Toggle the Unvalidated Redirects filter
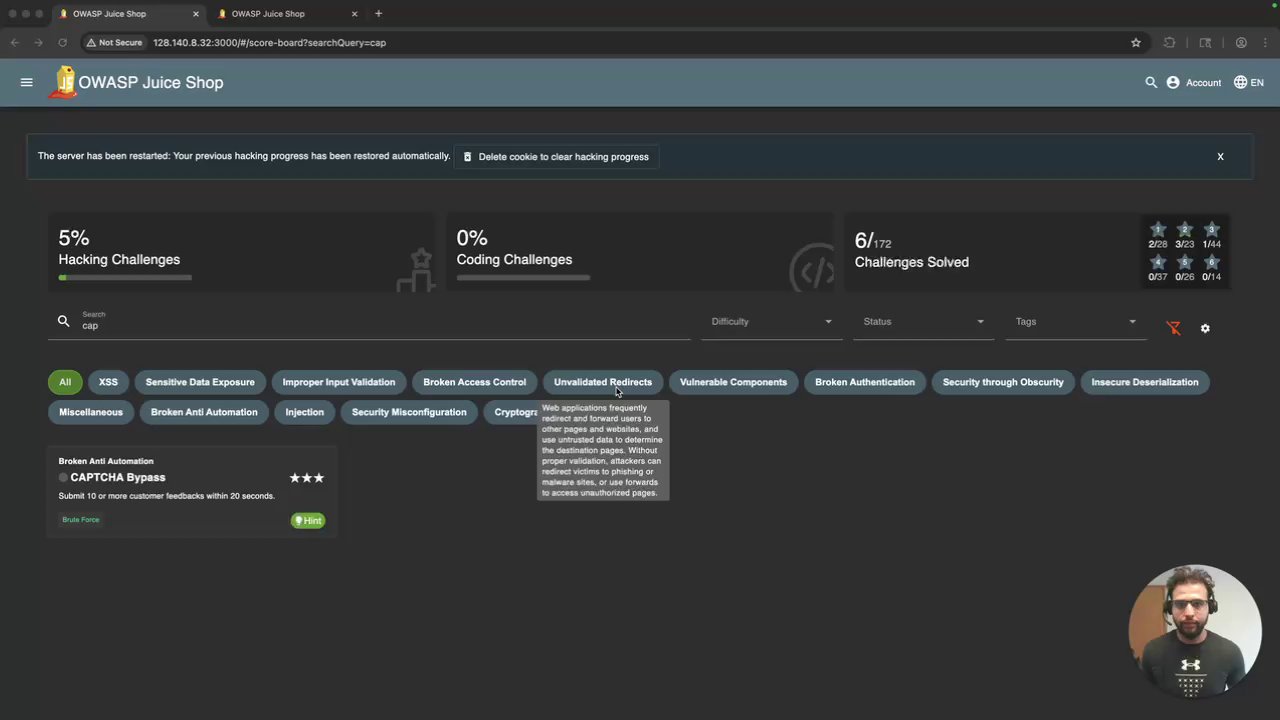1280x720 pixels. pyautogui.click(x=603, y=382)
